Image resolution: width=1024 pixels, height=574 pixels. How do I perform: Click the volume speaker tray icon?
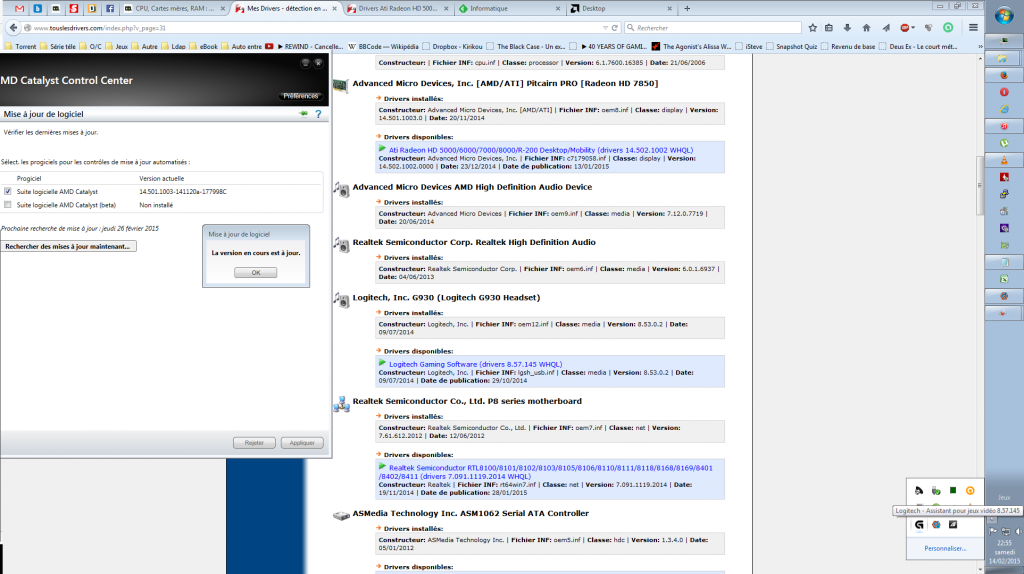[x=1018, y=532]
